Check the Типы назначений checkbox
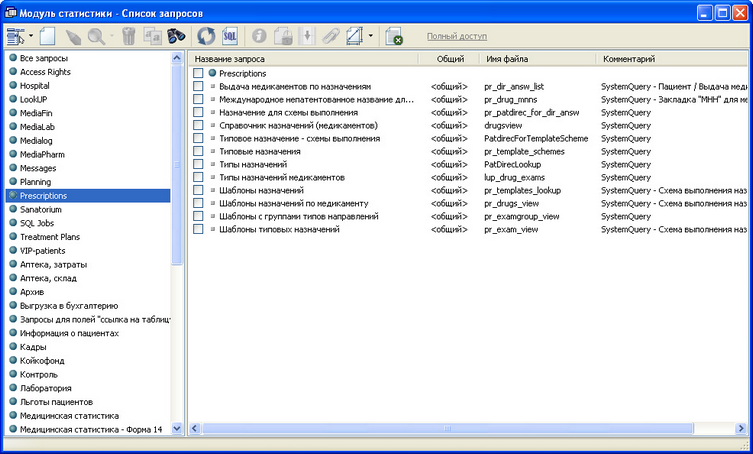The image size is (753, 454). [x=198, y=164]
